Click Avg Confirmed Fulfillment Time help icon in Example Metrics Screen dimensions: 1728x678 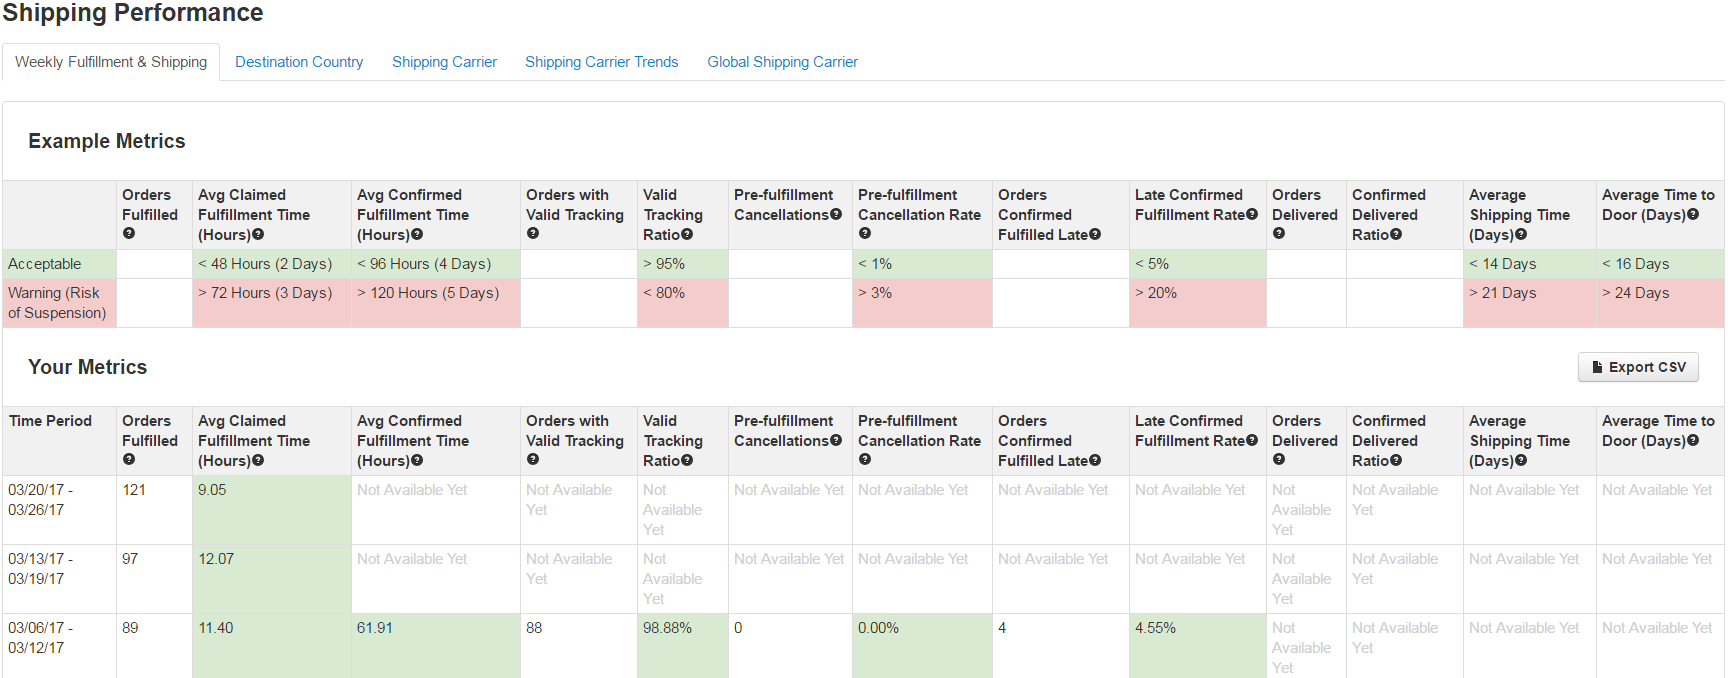point(417,234)
